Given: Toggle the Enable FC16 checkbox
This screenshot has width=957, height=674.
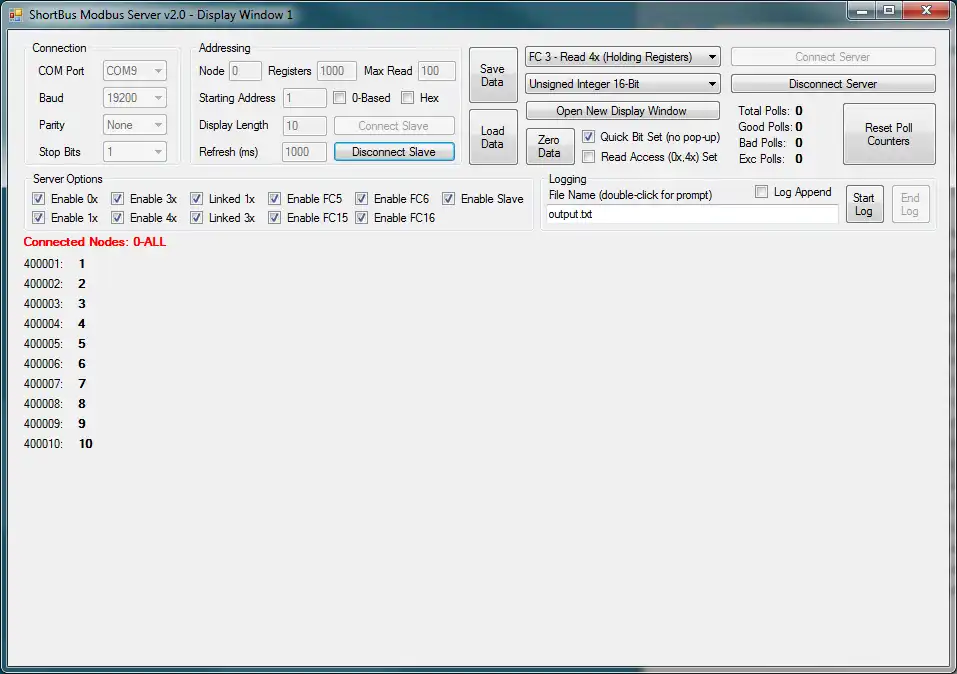Looking at the screenshot, I should pyautogui.click(x=361, y=217).
